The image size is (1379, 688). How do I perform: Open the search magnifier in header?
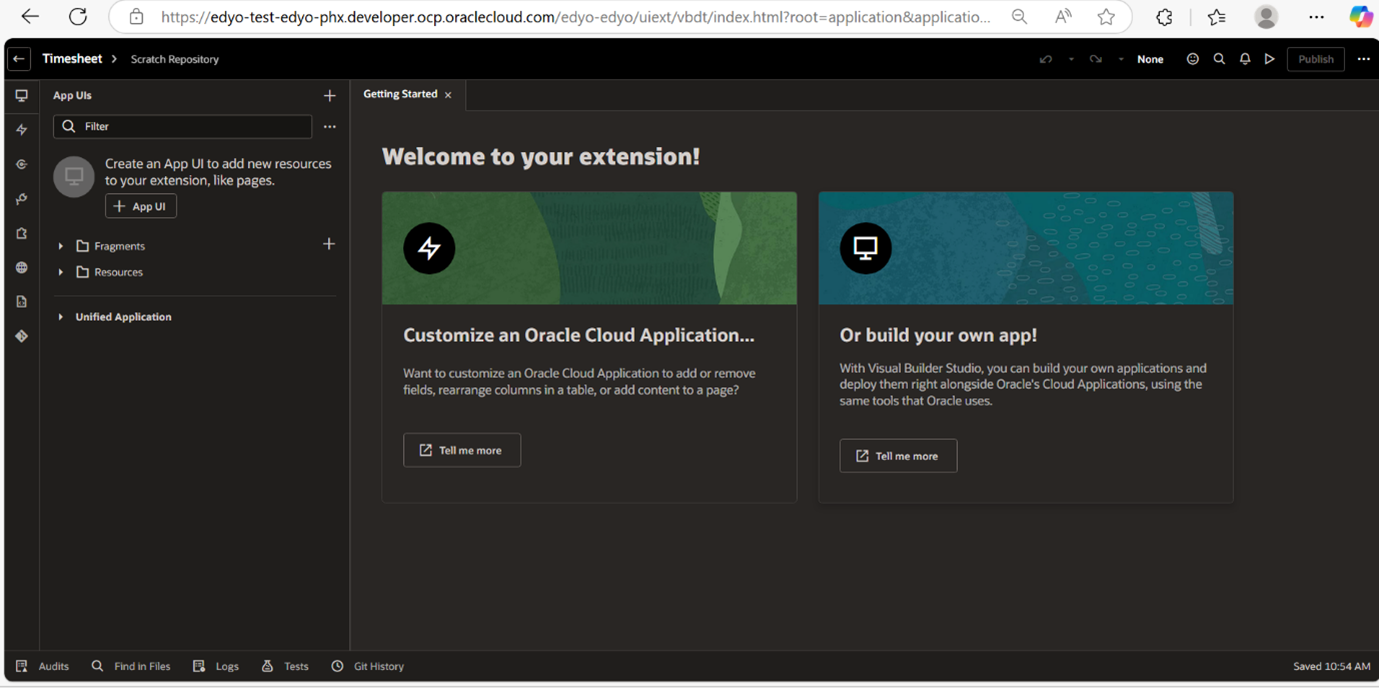1219,59
